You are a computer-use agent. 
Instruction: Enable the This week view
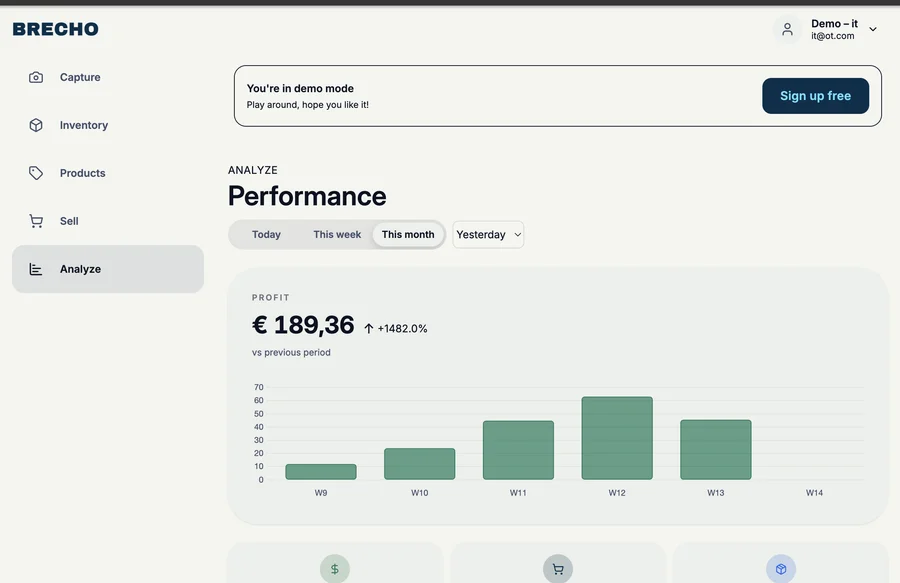pyautogui.click(x=336, y=234)
